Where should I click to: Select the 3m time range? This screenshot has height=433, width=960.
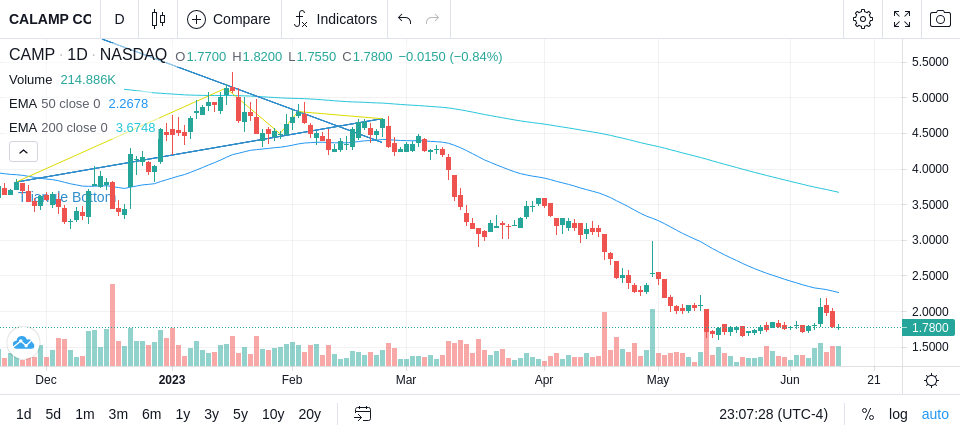pyautogui.click(x=118, y=415)
